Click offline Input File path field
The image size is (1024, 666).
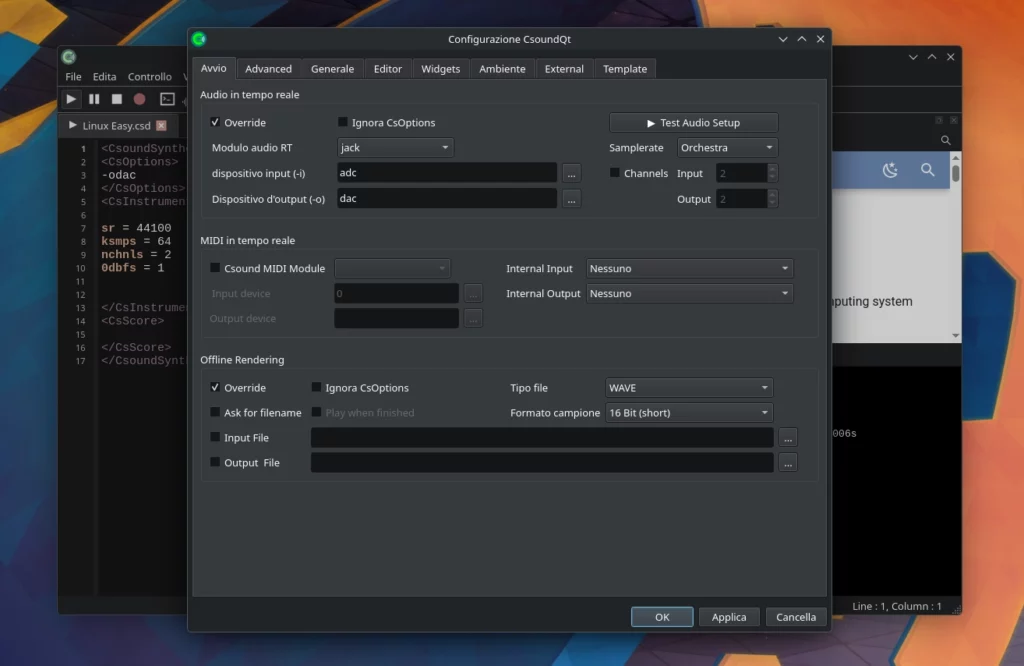pyautogui.click(x=542, y=437)
